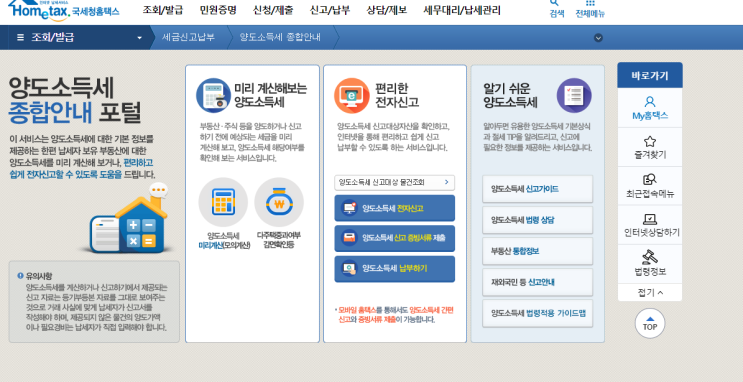This screenshot has width=743, height=382.
Task: Click the 양도소득세 전자신고 button
Action: tap(394, 209)
